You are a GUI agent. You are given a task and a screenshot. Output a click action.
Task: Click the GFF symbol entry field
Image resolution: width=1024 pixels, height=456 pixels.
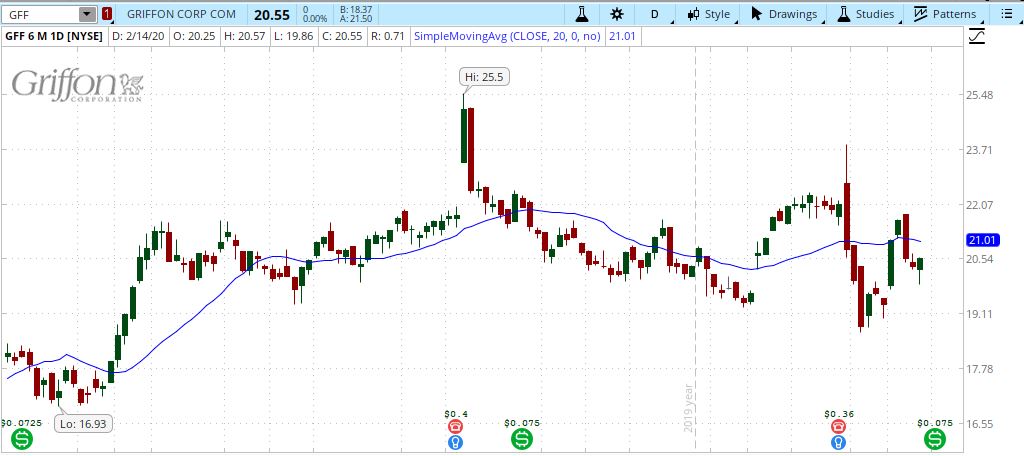pyautogui.click(x=40, y=14)
